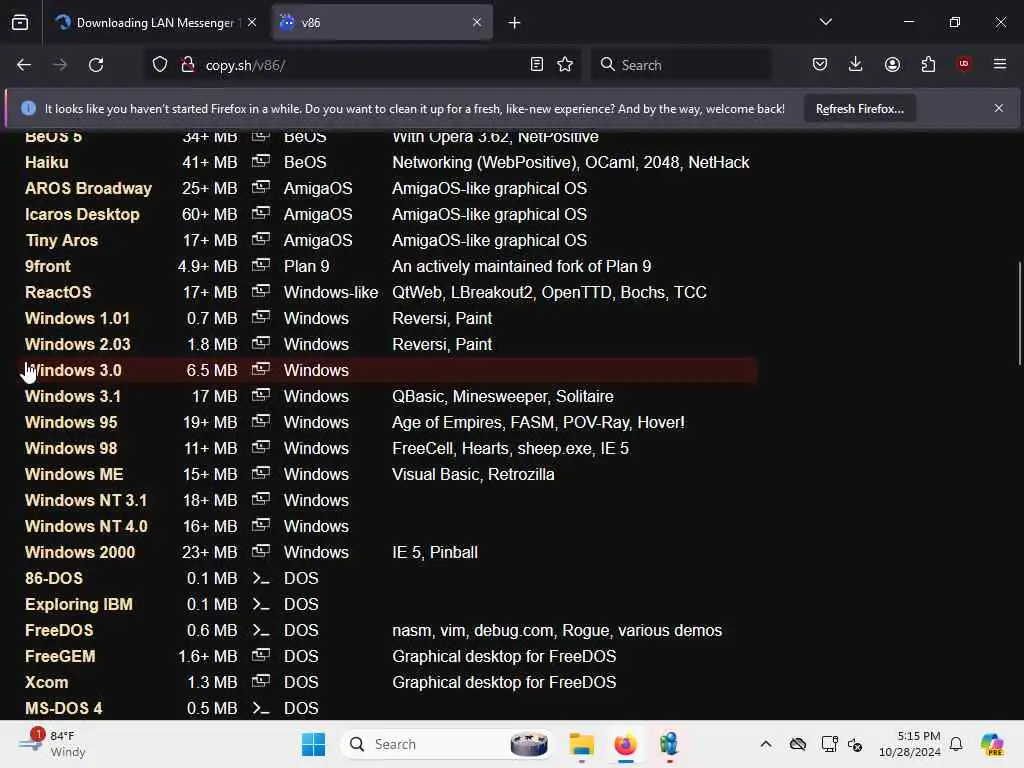Open MS-DOS 4 link
The height and width of the screenshot is (768, 1024).
(63, 709)
